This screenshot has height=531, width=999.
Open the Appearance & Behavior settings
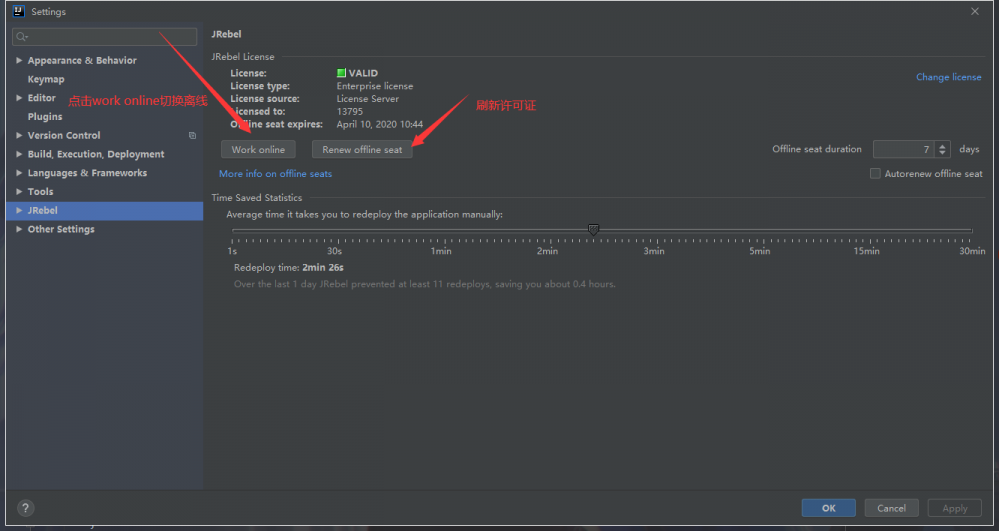(x=82, y=61)
